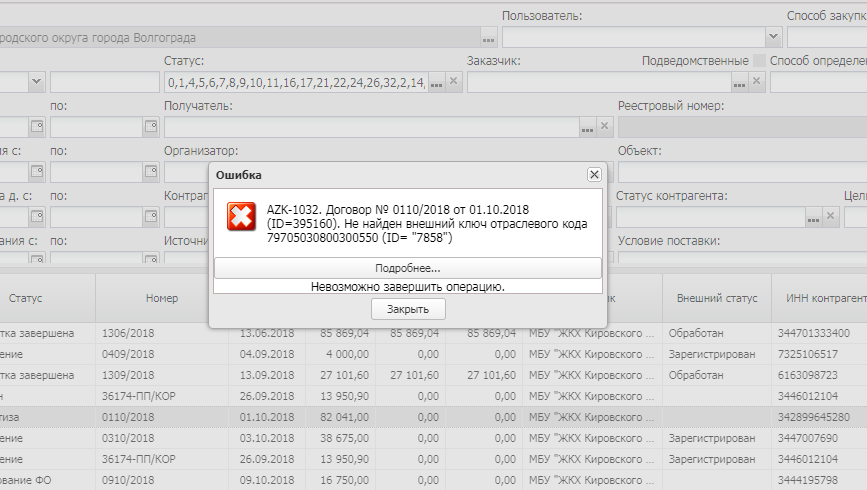Clear the Получатель field with X icon
The width and height of the screenshot is (867, 490).
pos(604,127)
